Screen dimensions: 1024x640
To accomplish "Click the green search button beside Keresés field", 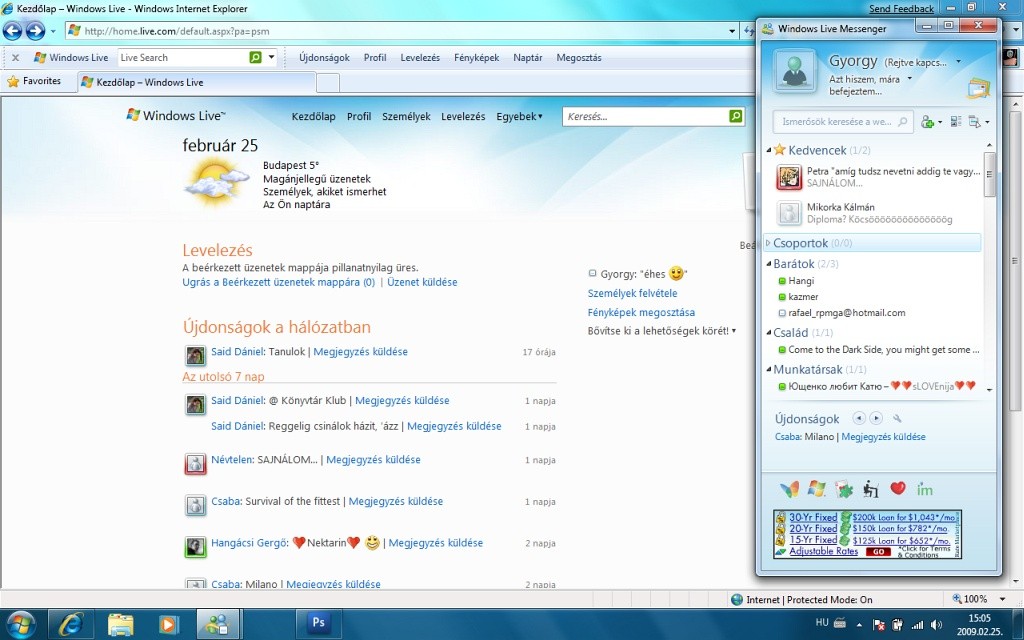I will tap(736, 116).
